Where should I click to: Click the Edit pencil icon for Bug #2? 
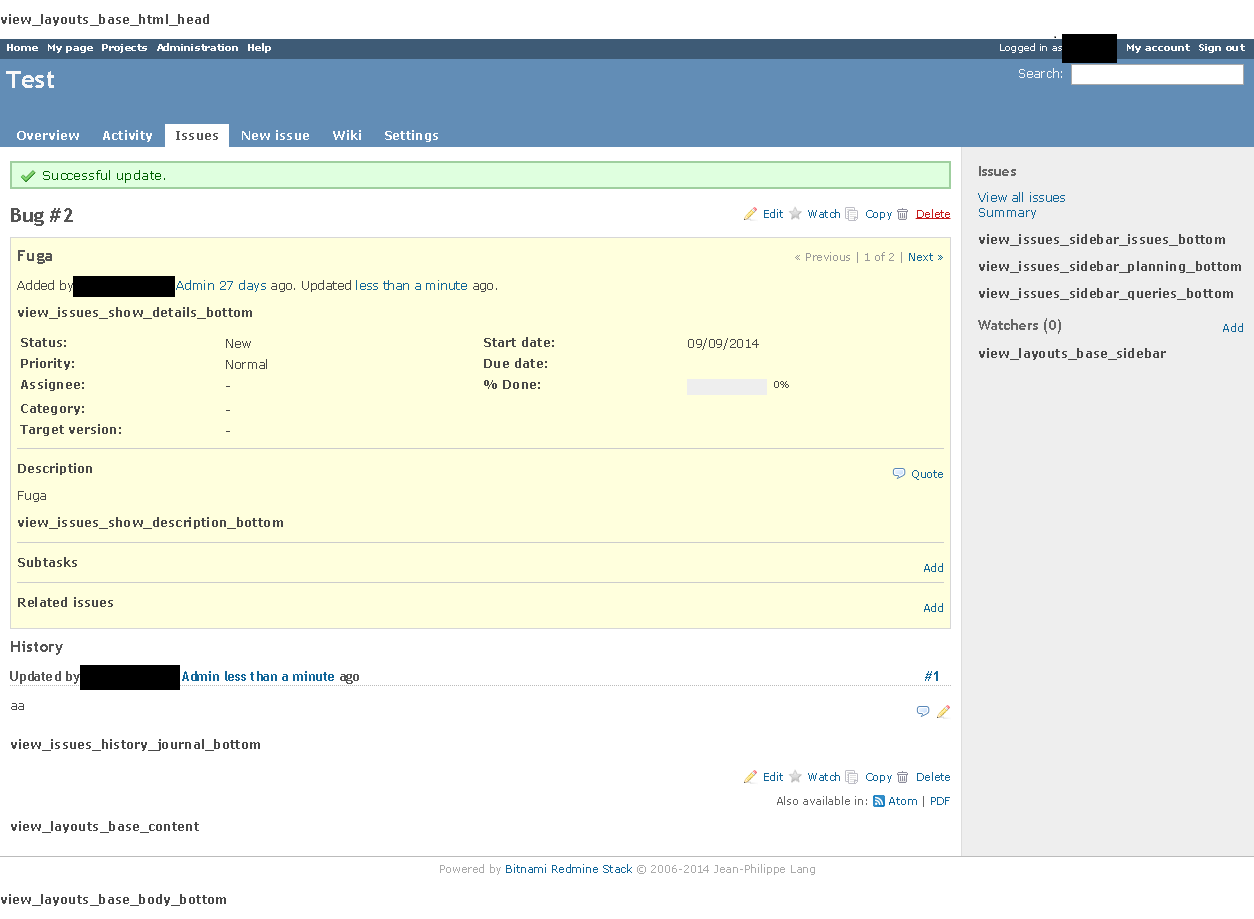click(x=751, y=214)
